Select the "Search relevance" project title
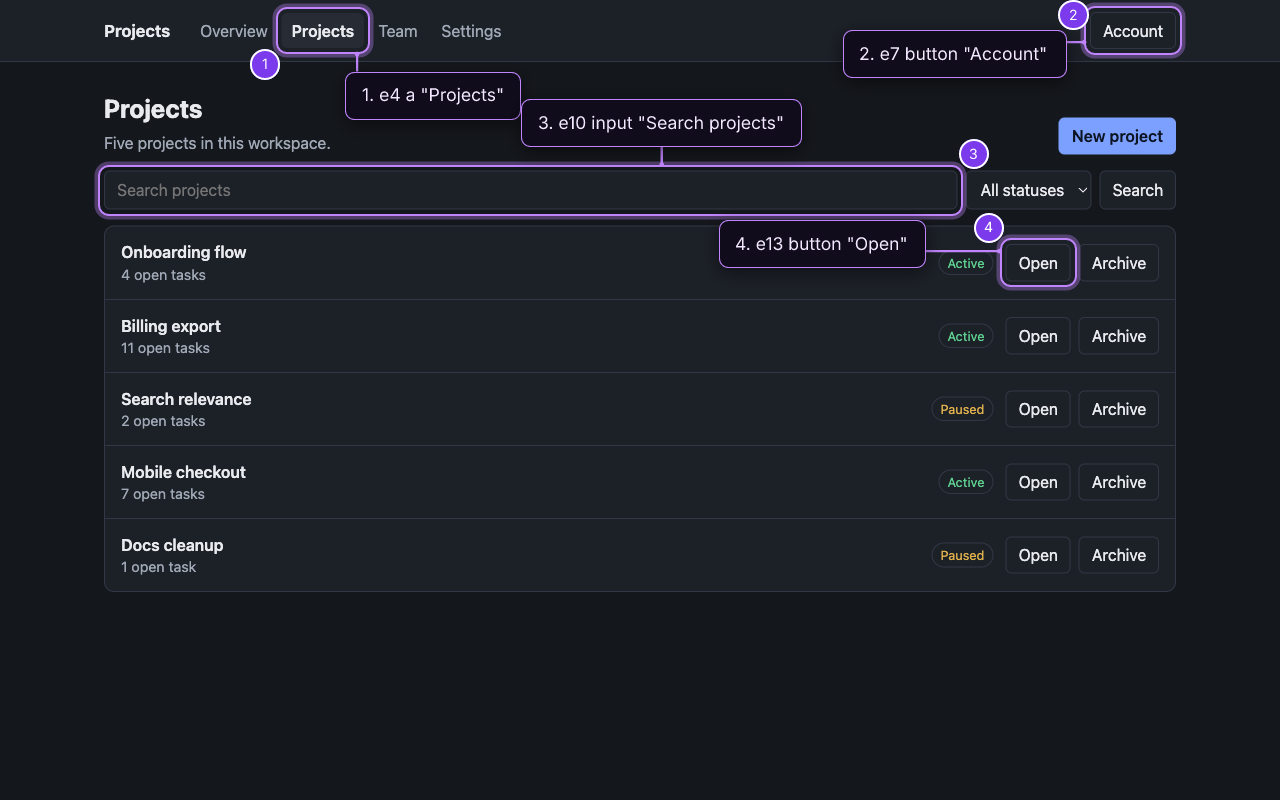Viewport: 1280px width, 800px height. pos(186,399)
